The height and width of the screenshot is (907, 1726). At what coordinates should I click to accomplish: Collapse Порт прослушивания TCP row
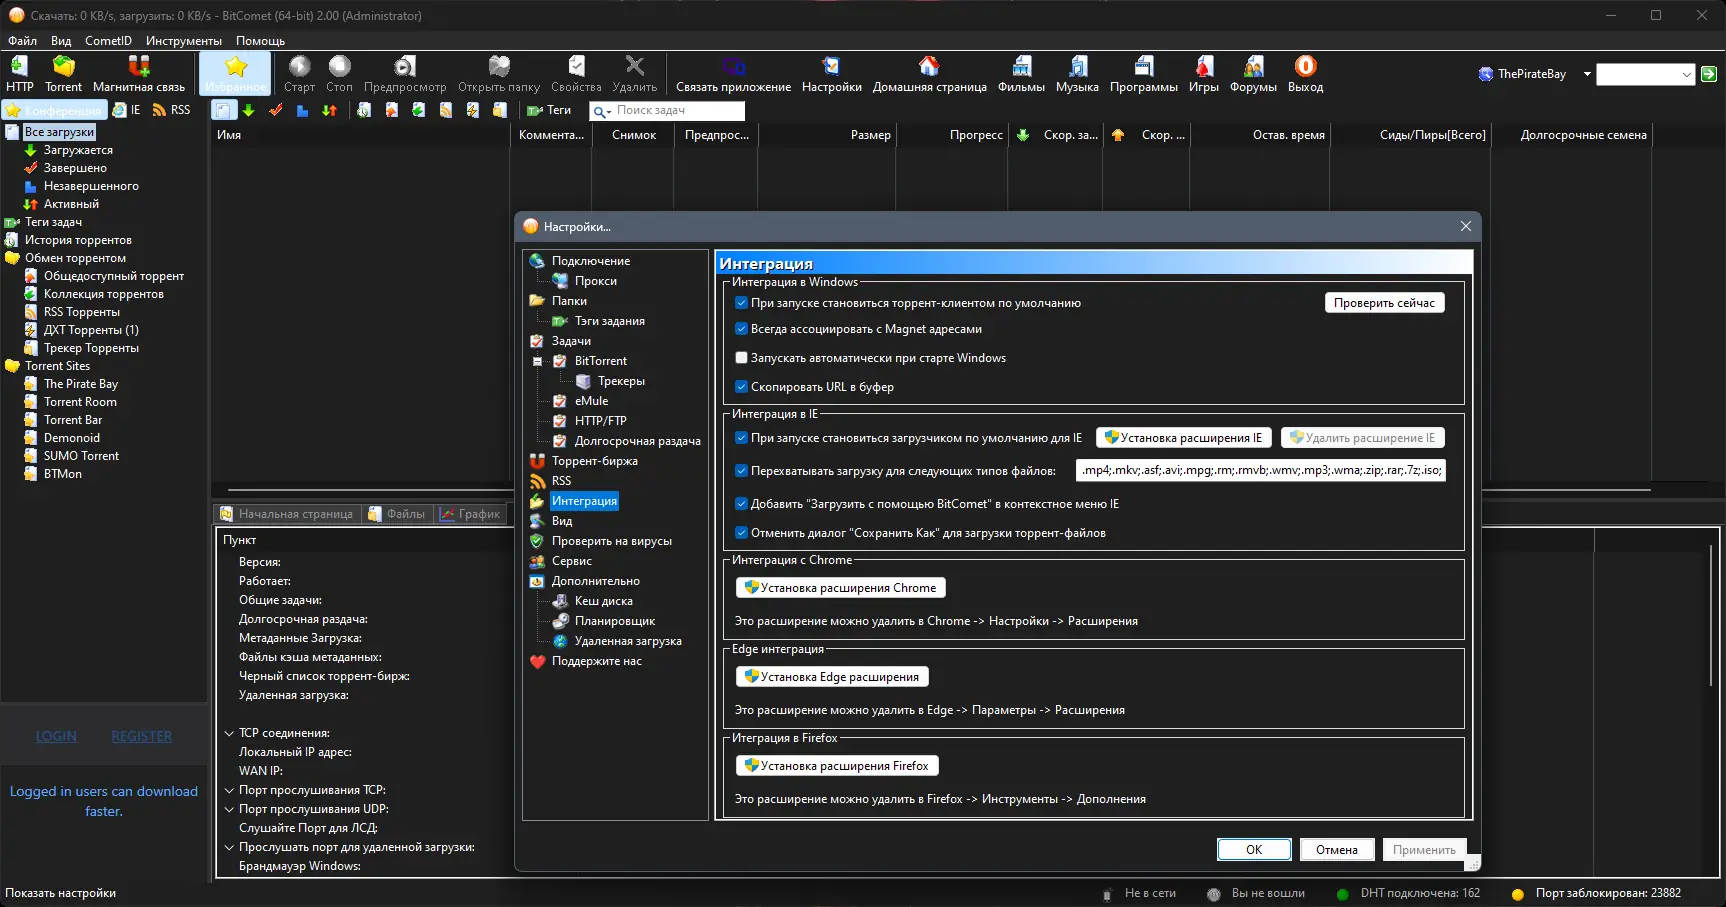pos(229,790)
